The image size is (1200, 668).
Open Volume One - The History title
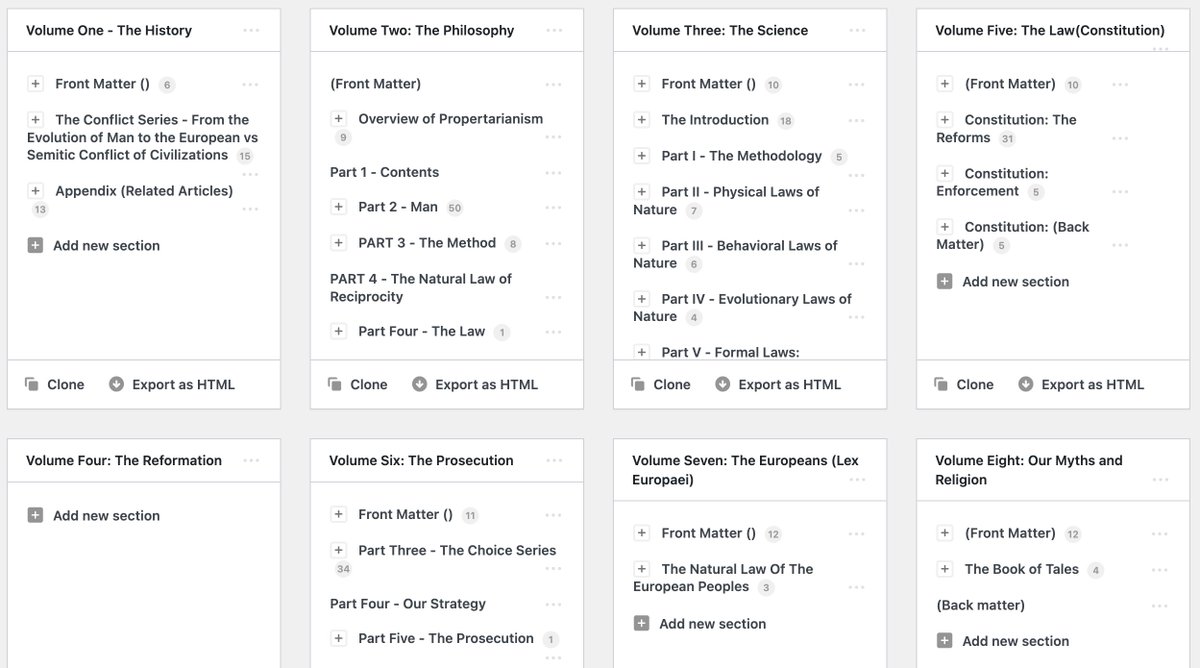pos(109,31)
